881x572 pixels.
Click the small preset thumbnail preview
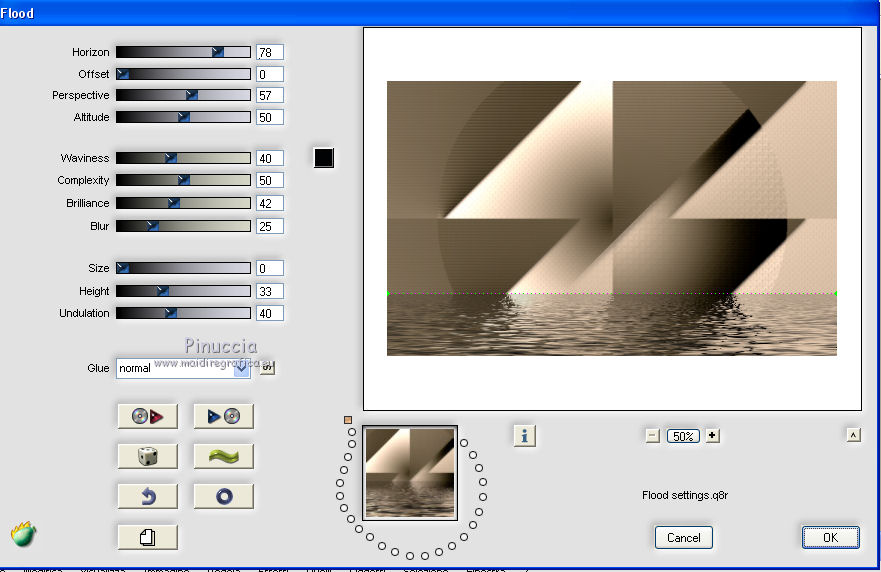(410, 473)
